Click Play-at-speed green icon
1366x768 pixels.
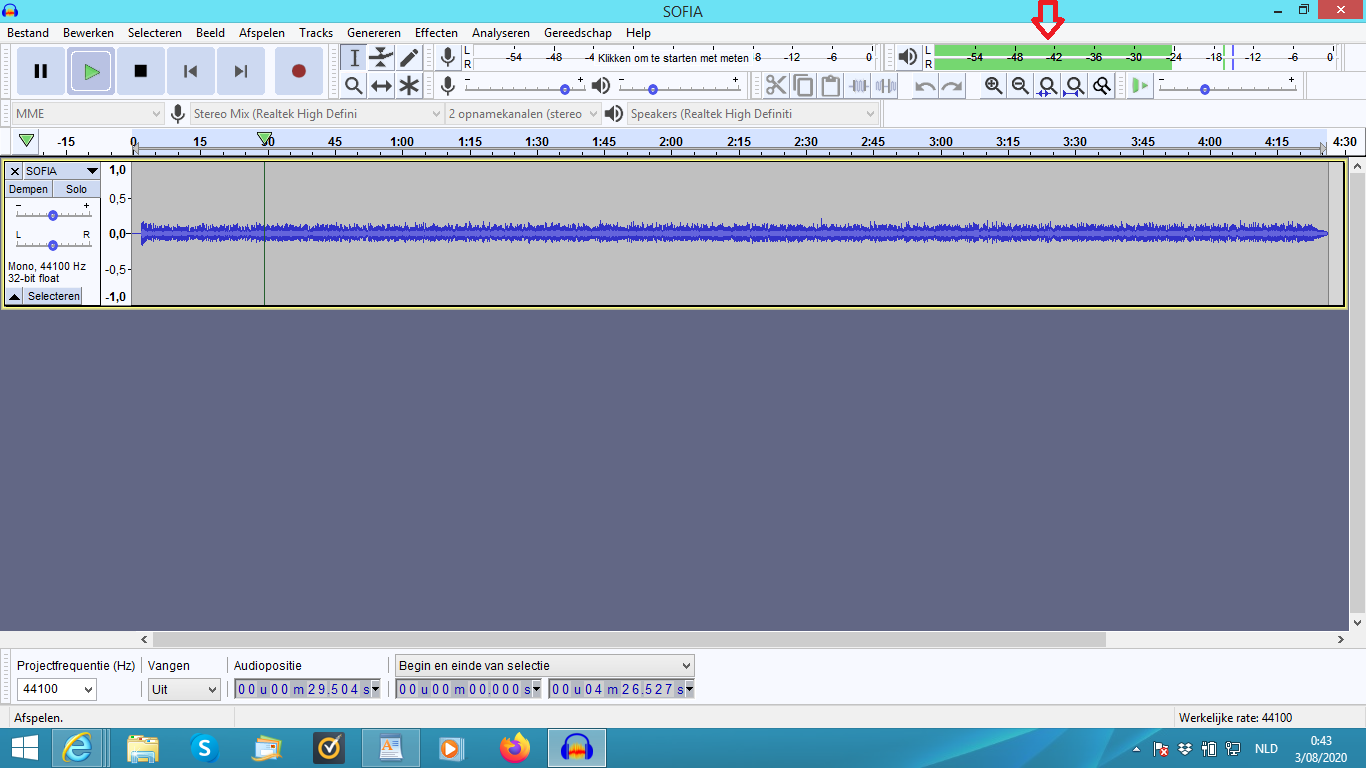click(x=1140, y=86)
